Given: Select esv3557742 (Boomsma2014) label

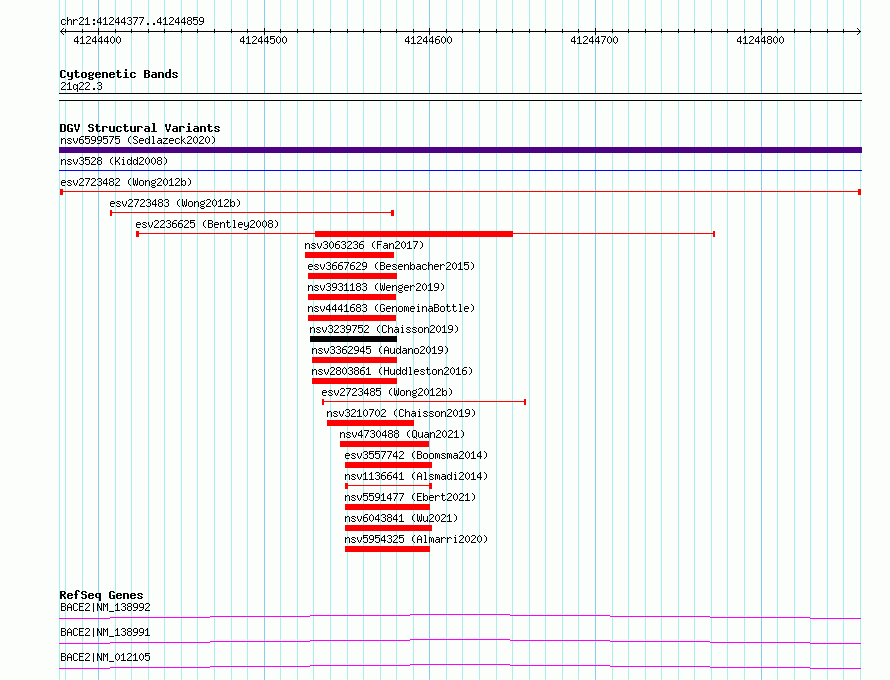Looking at the screenshot, I should pos(416,455).
